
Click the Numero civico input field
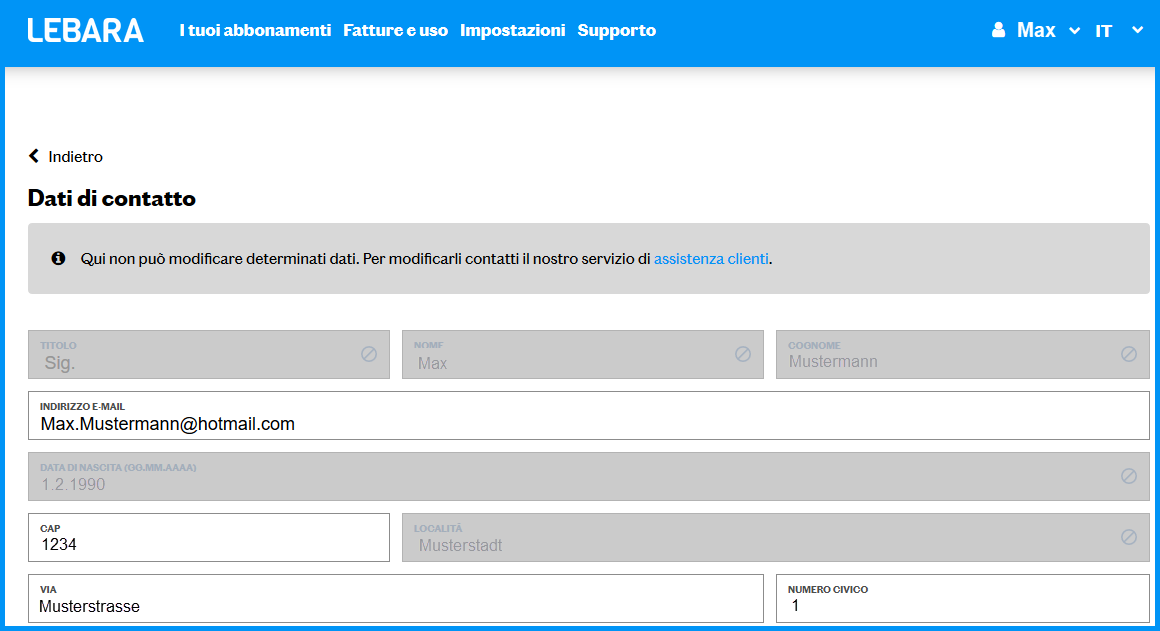962,605
